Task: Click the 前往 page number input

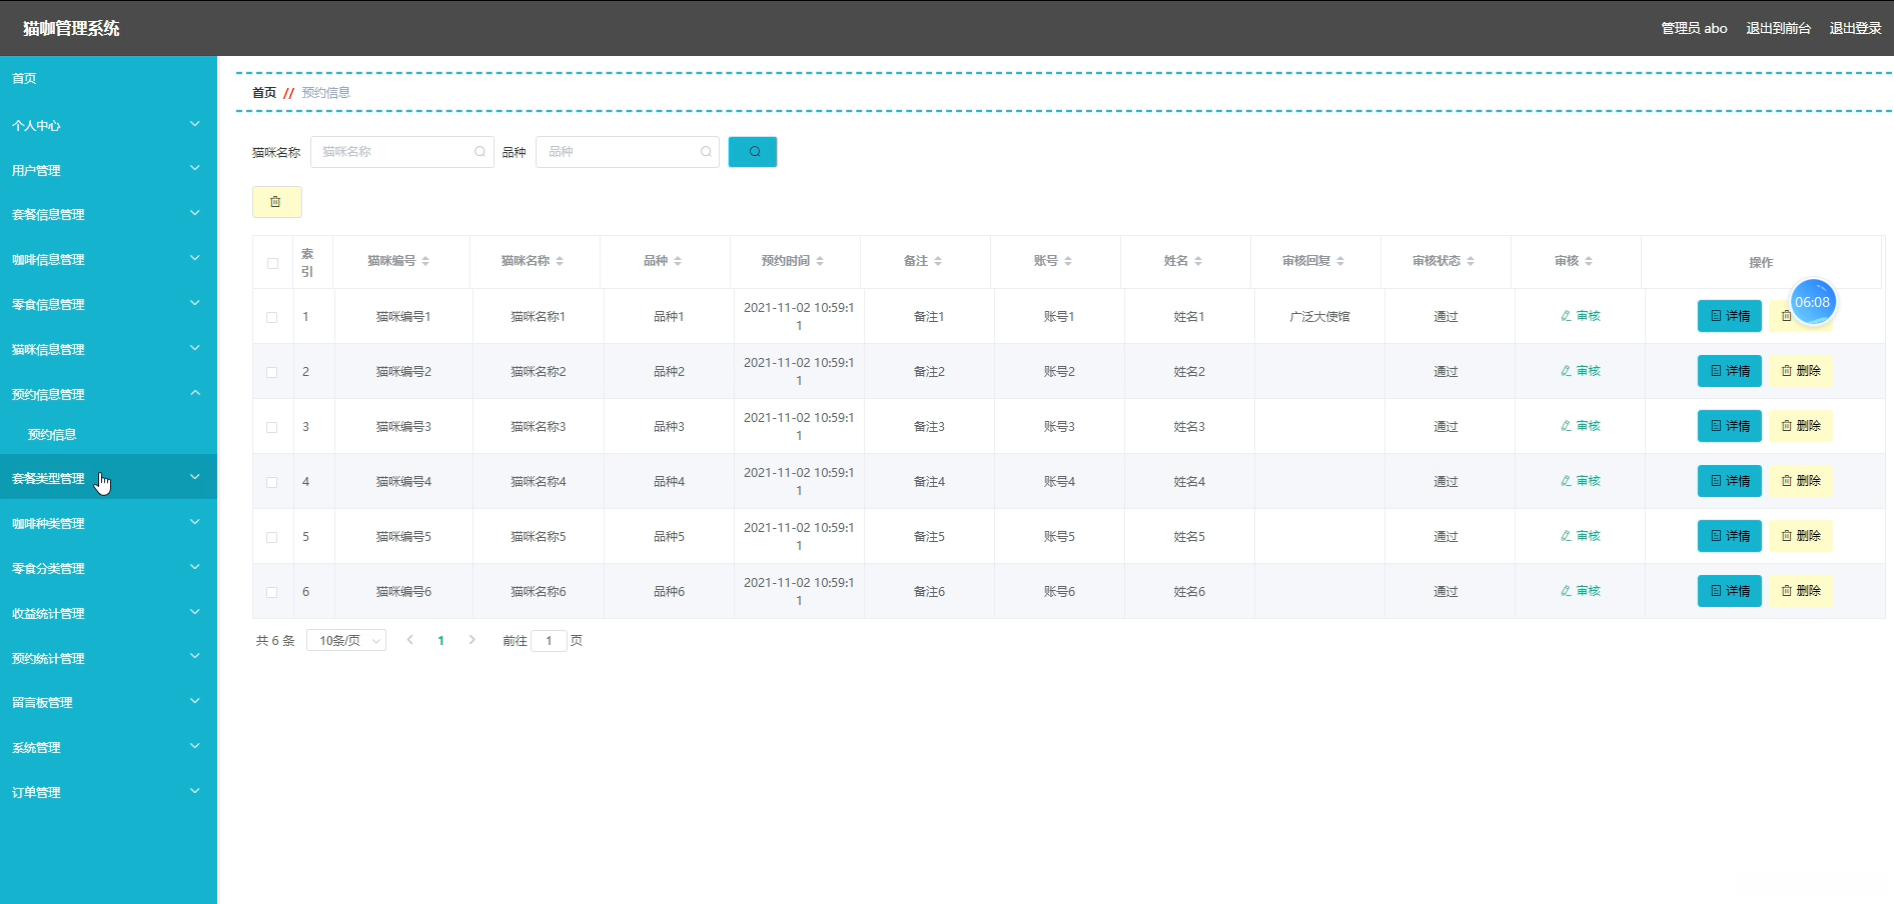Action: [549, 641]
